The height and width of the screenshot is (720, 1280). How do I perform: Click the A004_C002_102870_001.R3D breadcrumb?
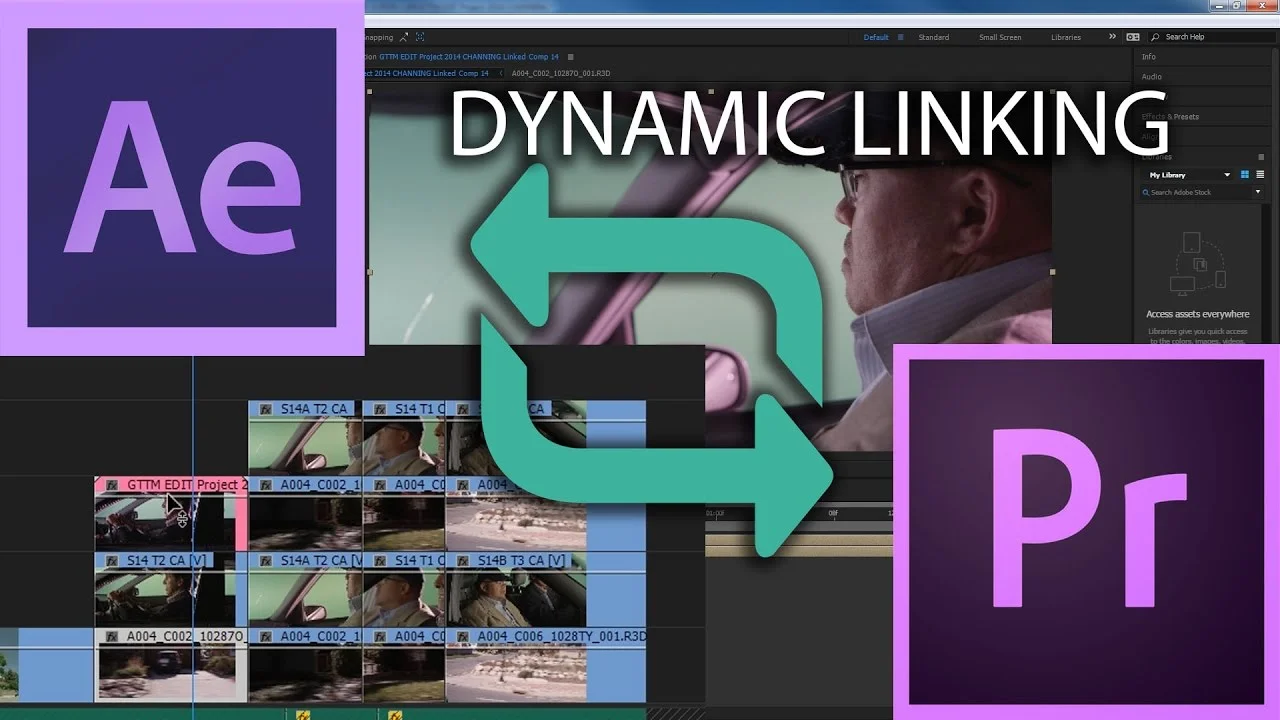[x=561, y=73]
